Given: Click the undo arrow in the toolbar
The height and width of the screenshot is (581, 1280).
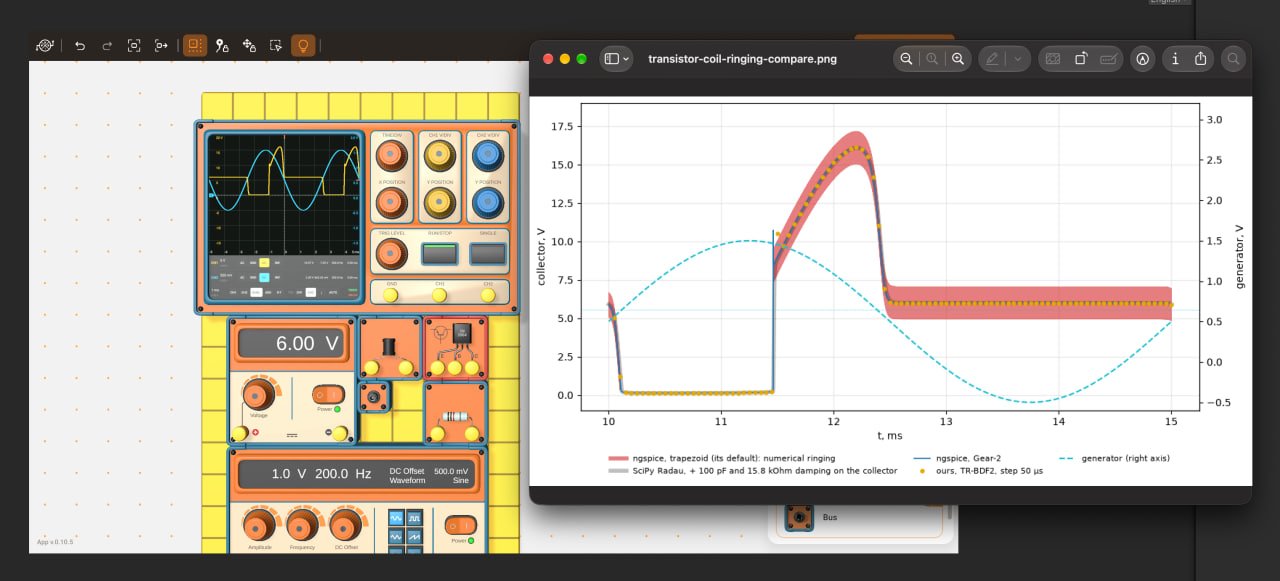Looking at the screenshot, I should pyautogui.click(x=81, y=46).
